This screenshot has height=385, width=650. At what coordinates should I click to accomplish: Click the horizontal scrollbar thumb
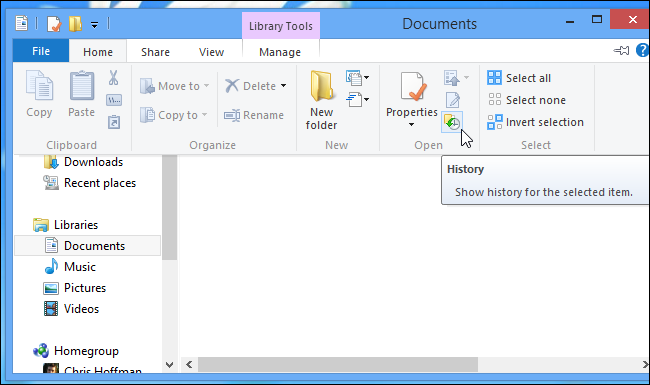[x=338, y=365]
